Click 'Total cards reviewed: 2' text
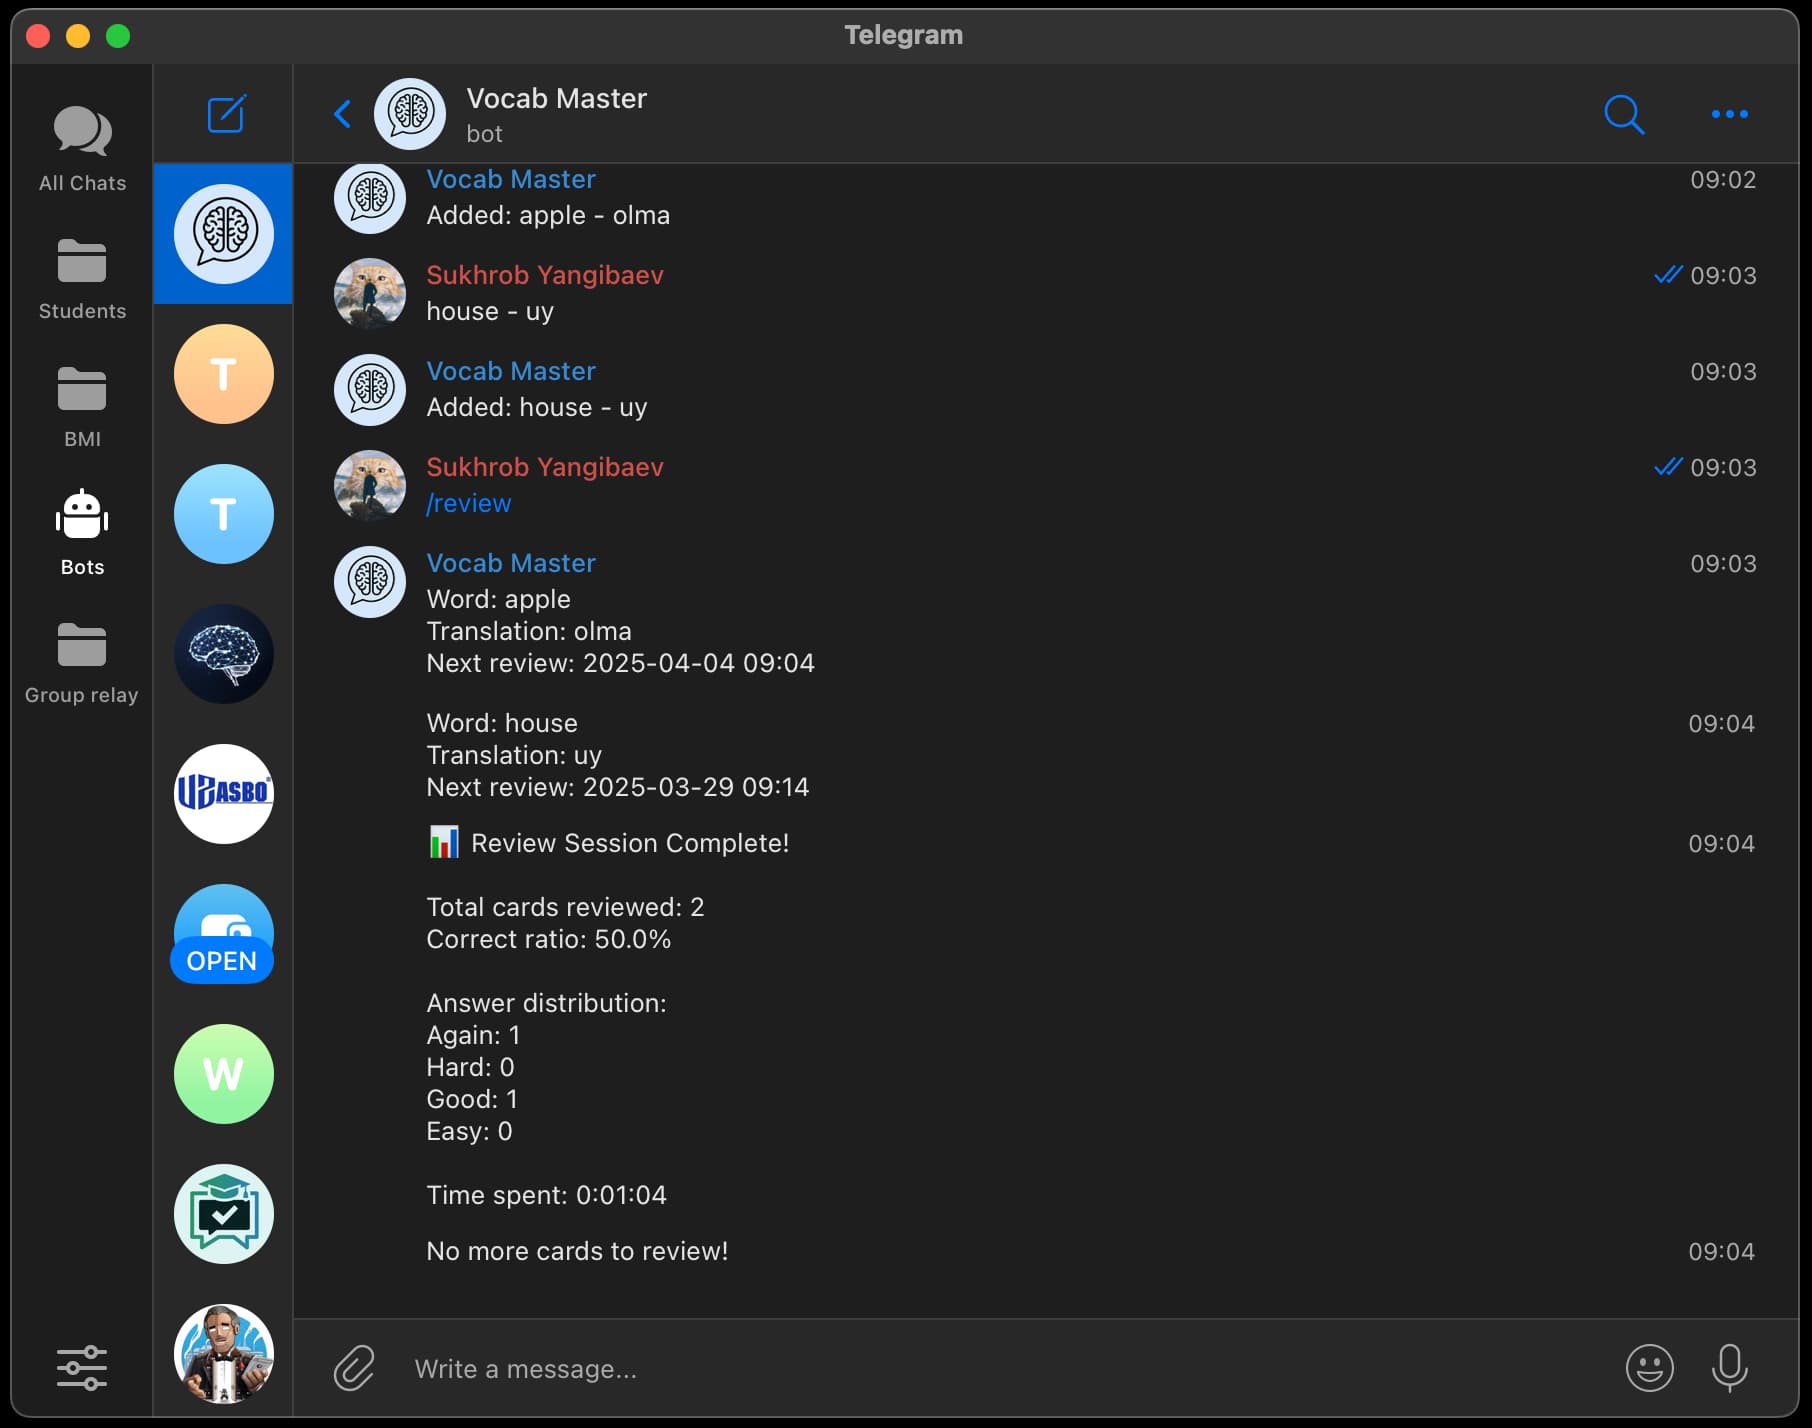The image size is (1812, 1428). click(565, 907)
